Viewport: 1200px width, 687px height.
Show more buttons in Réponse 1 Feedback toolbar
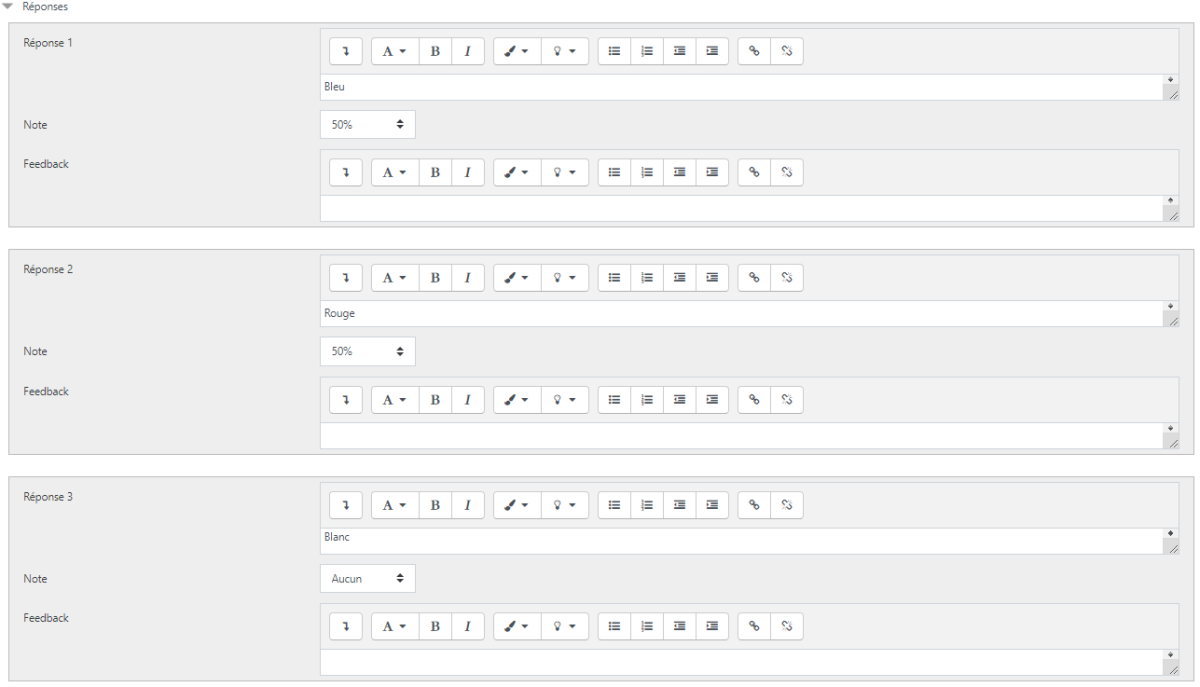tap(346, 173)
